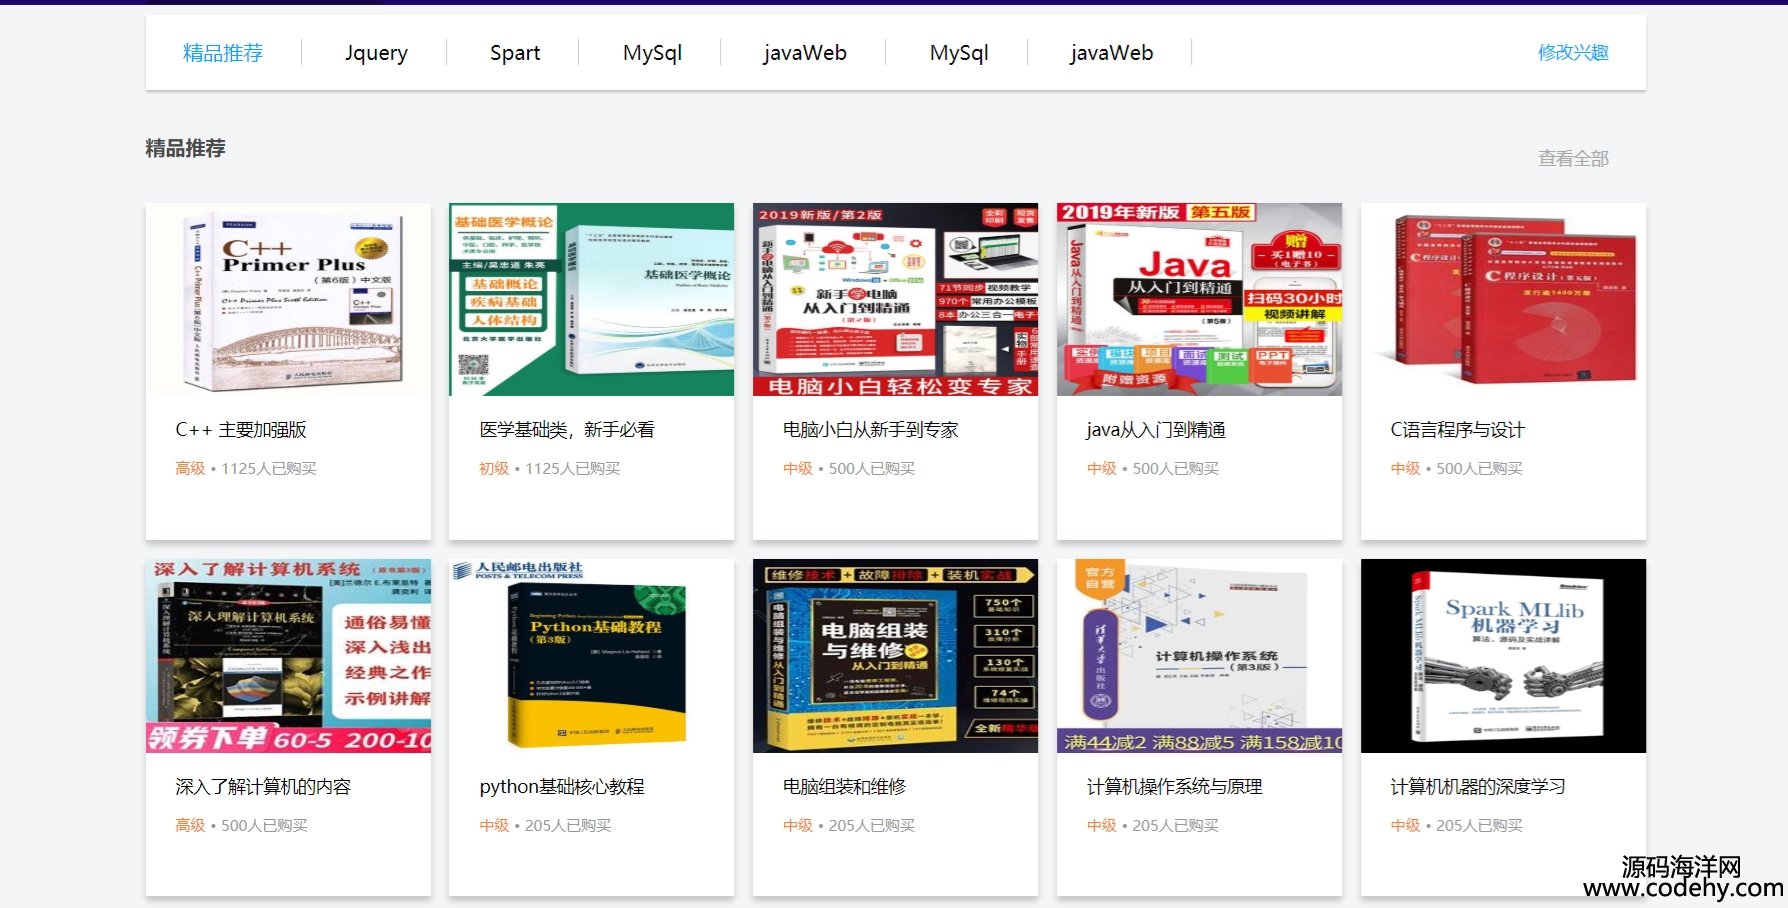This screenshot has height=908, width=1788.
Task: Open the red C程序设计 book cover
Action: pos(1503,299)
